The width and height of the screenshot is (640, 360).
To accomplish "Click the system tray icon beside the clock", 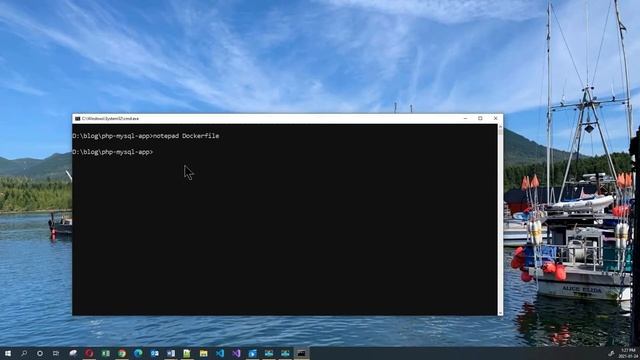I will point(611,353).
